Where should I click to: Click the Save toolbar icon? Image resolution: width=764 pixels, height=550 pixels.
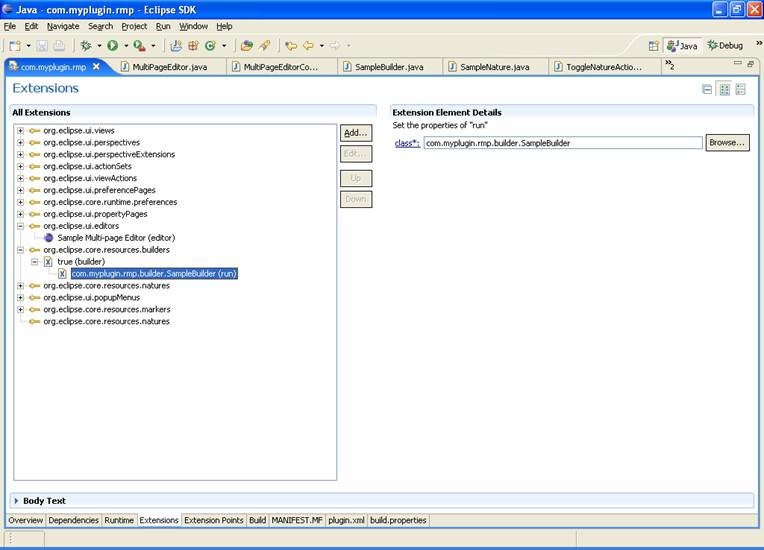point(42,46)
